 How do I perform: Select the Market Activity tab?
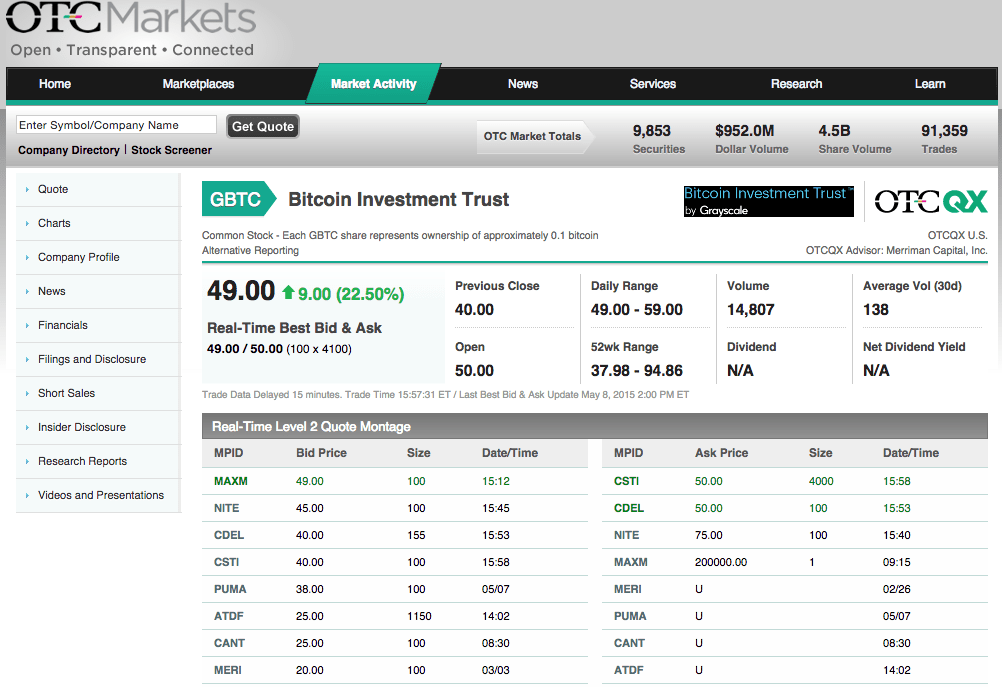pos(373,84)
